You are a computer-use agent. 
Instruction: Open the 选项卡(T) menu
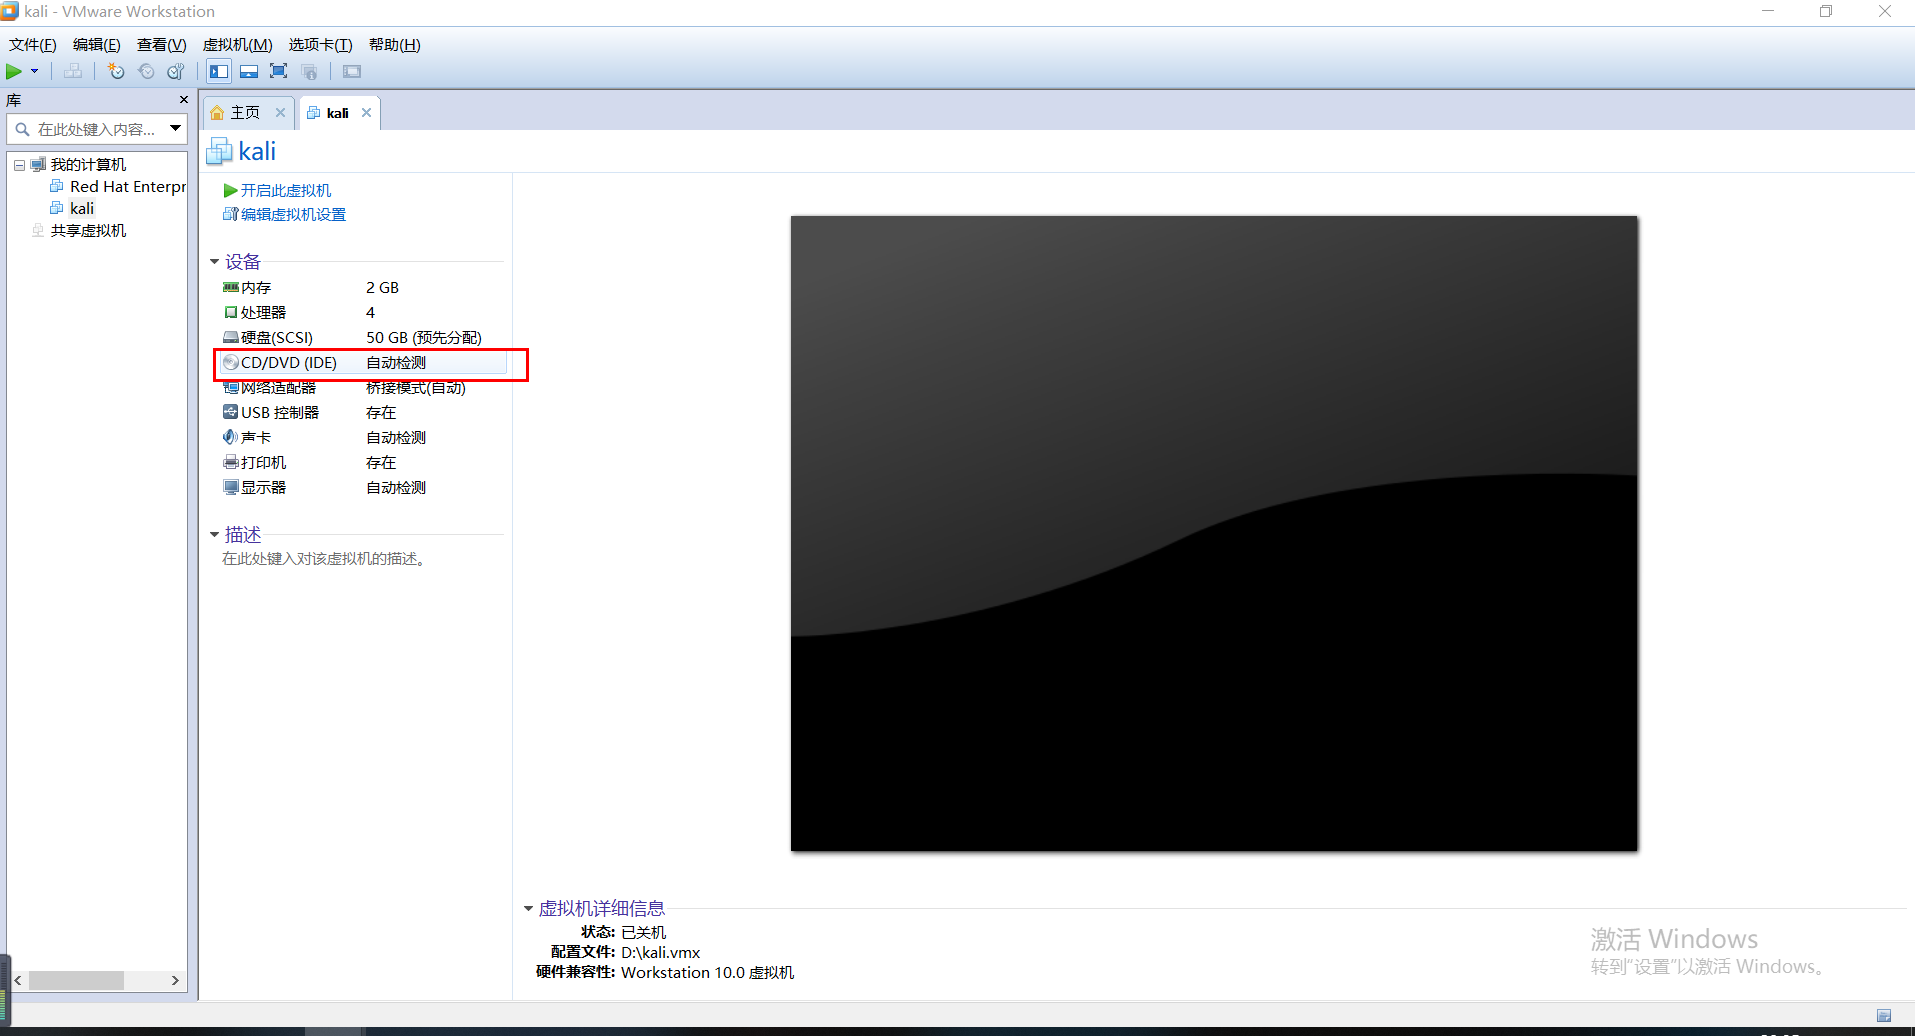click(x=321, y=45)
